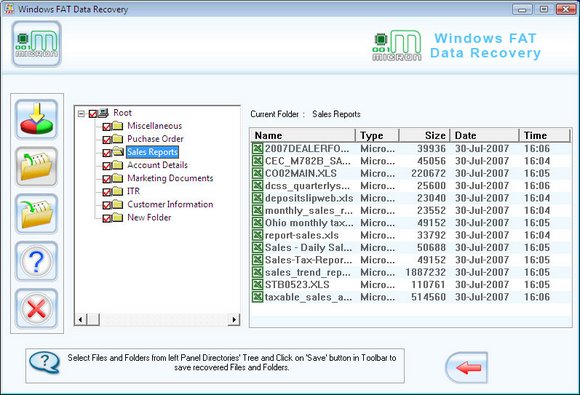
Task: Click the open folder toolbar icon
Action: coord(36,166)
